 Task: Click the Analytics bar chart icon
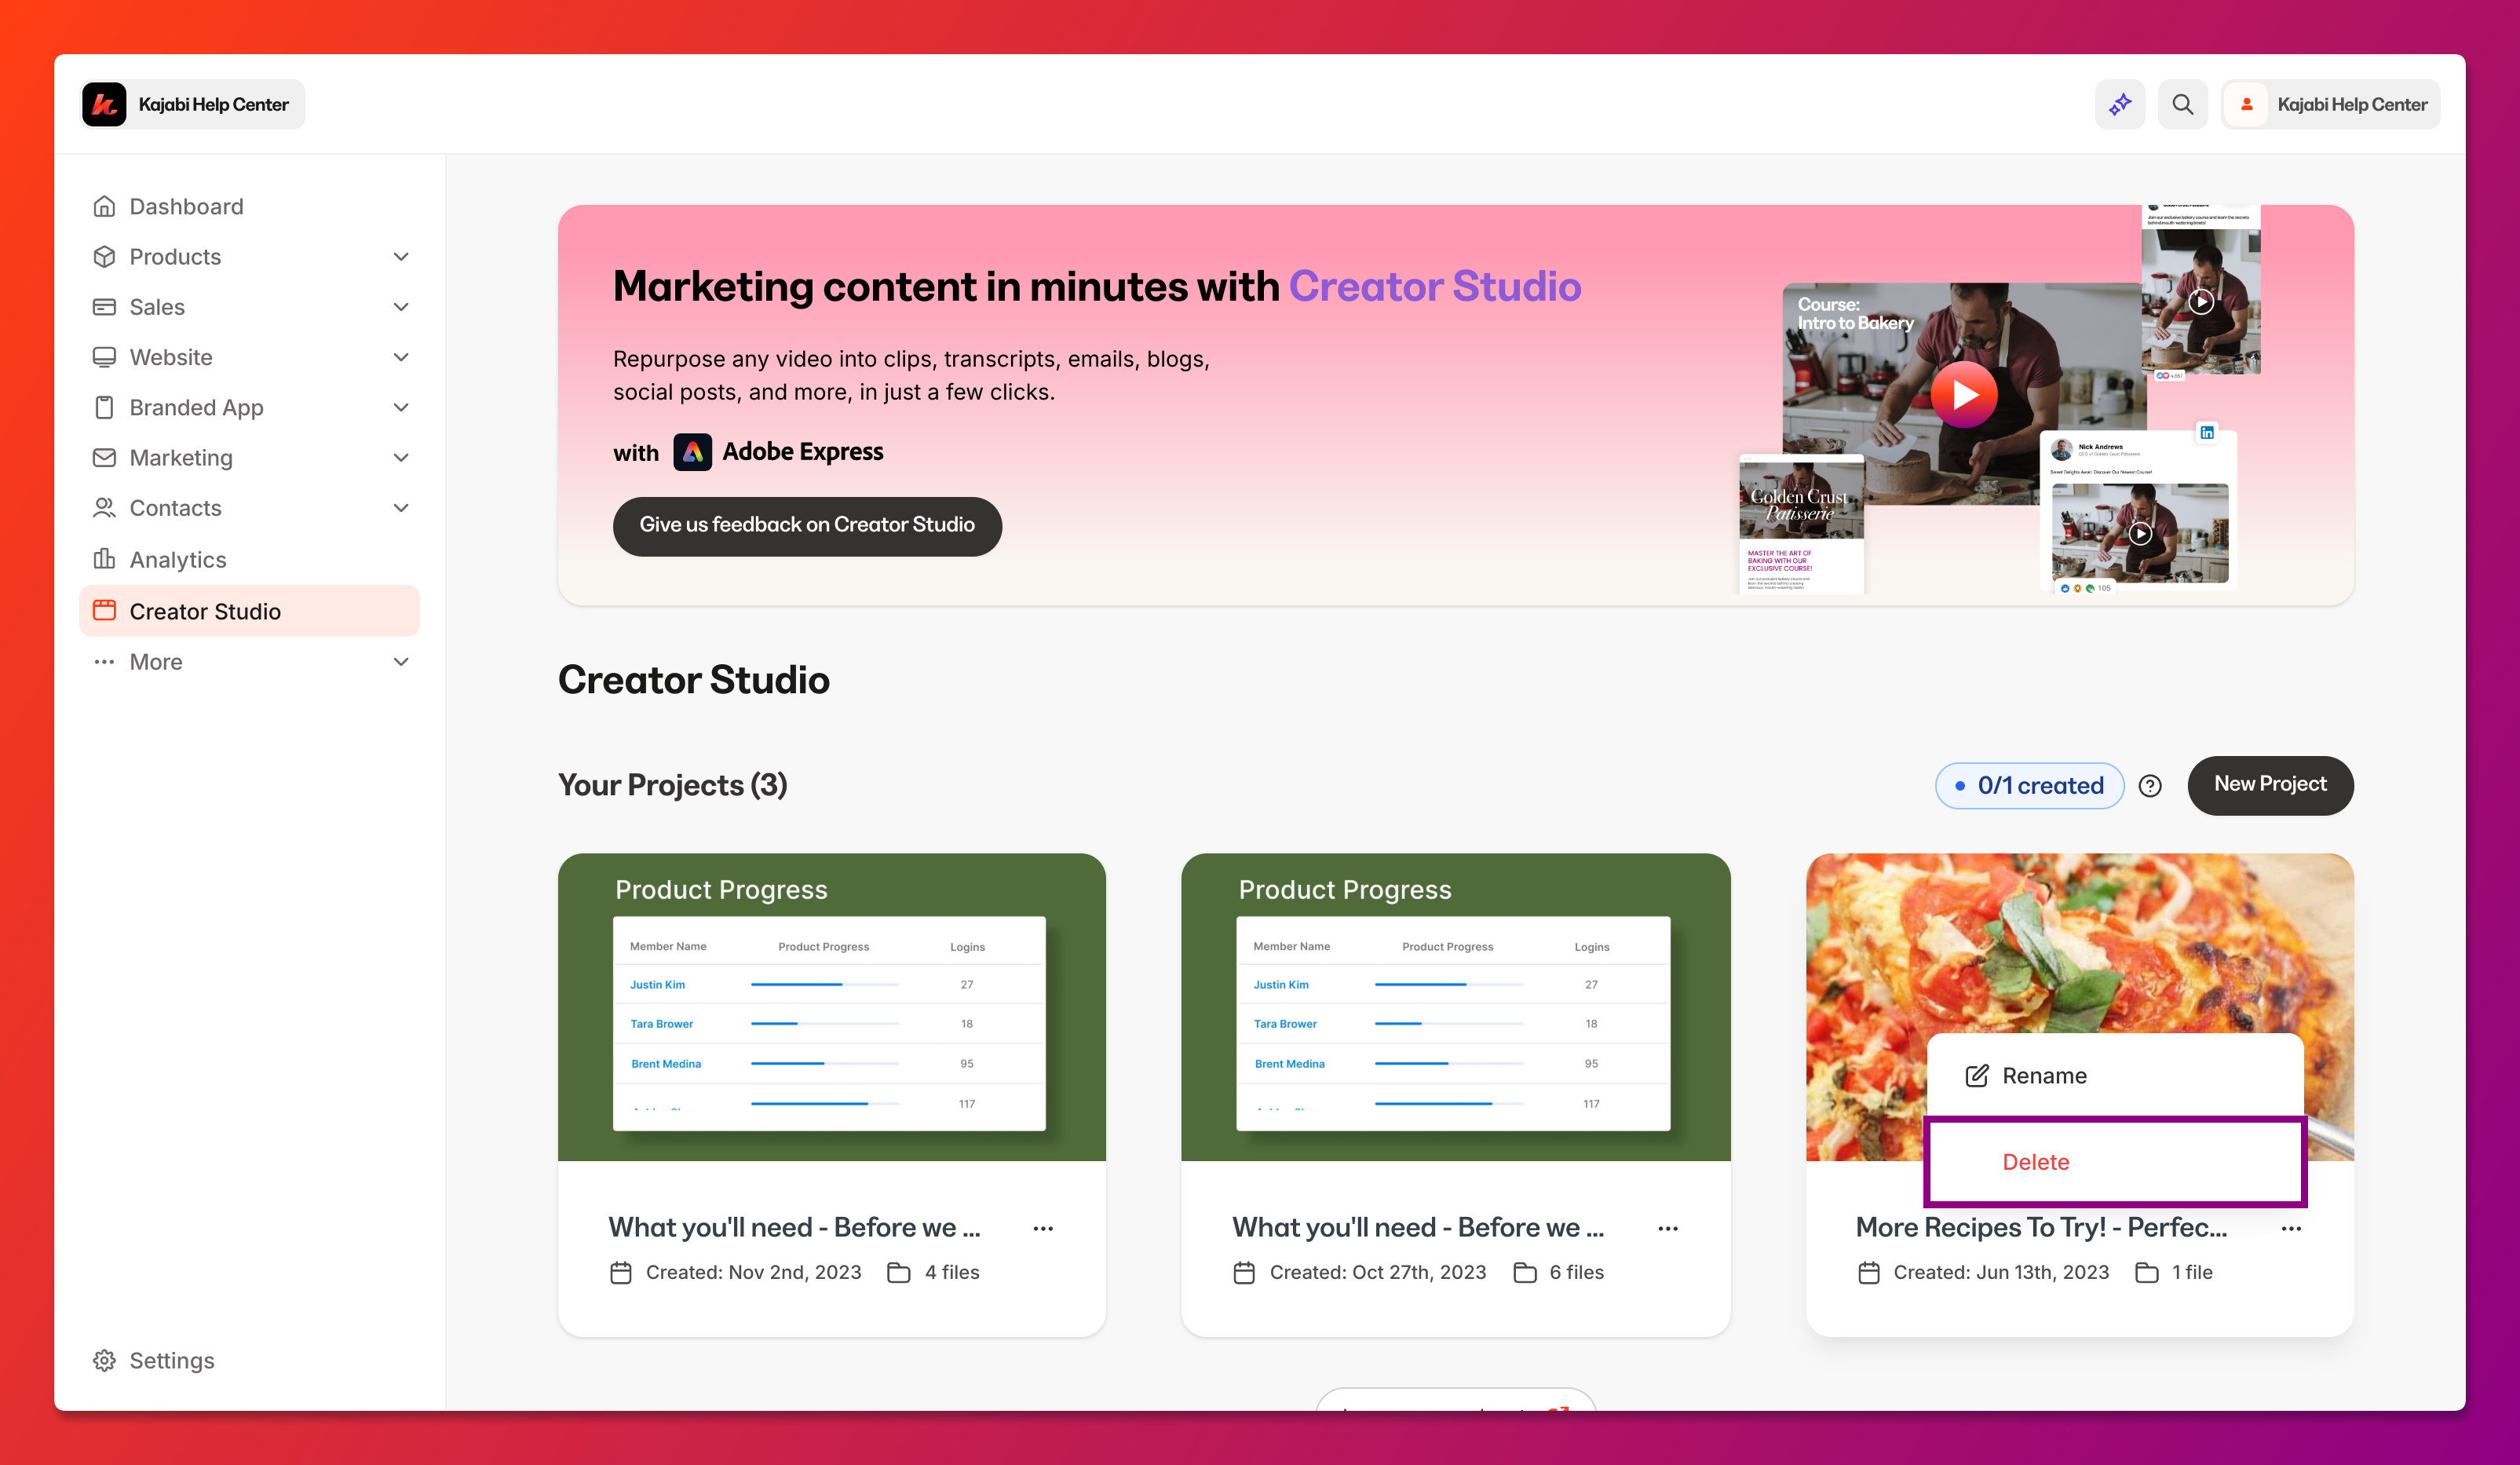(x=104, y=559)
